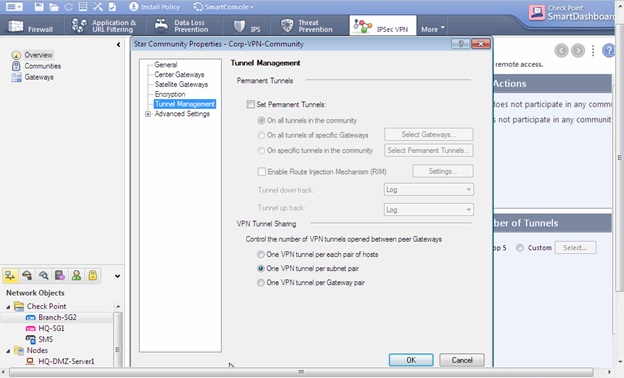The height and width of the screenshot is (378, 624).
Task: Open the three-dot options menu in Overview
Action: pyautogui.click(x=593, y=51)
